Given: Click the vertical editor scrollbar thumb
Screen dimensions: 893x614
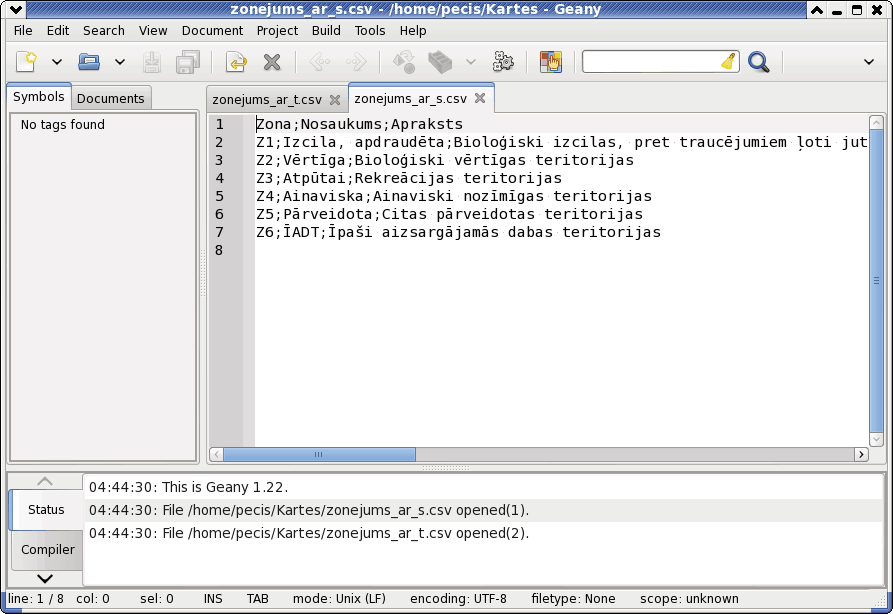Looking at the screenshot, I should (x=876, y=280).
